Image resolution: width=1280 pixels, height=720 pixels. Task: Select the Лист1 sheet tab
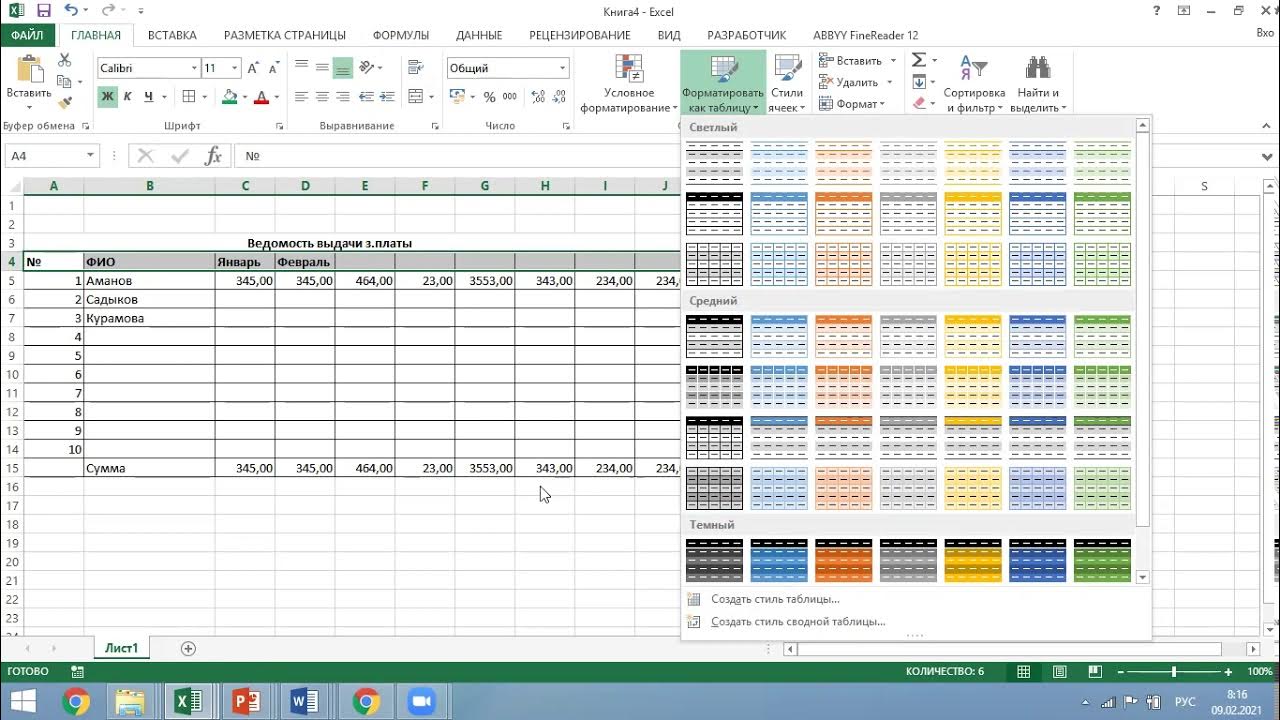click(x=122, y=648)
